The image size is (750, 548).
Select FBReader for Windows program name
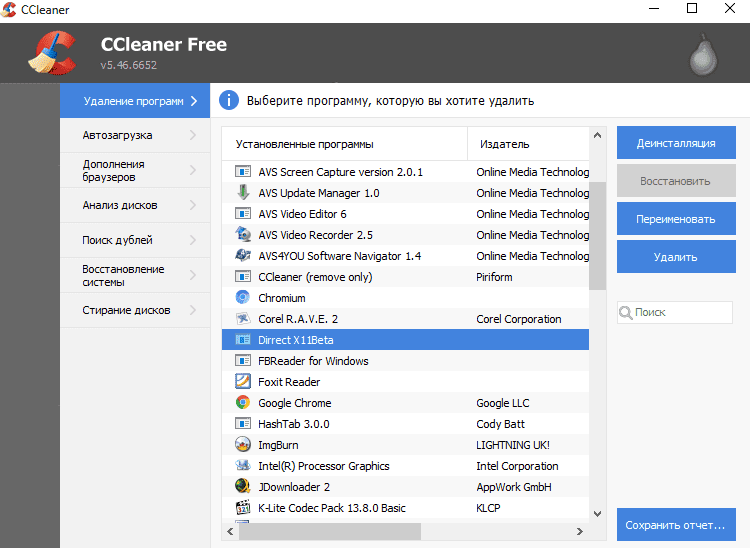[x=313, y=361]
